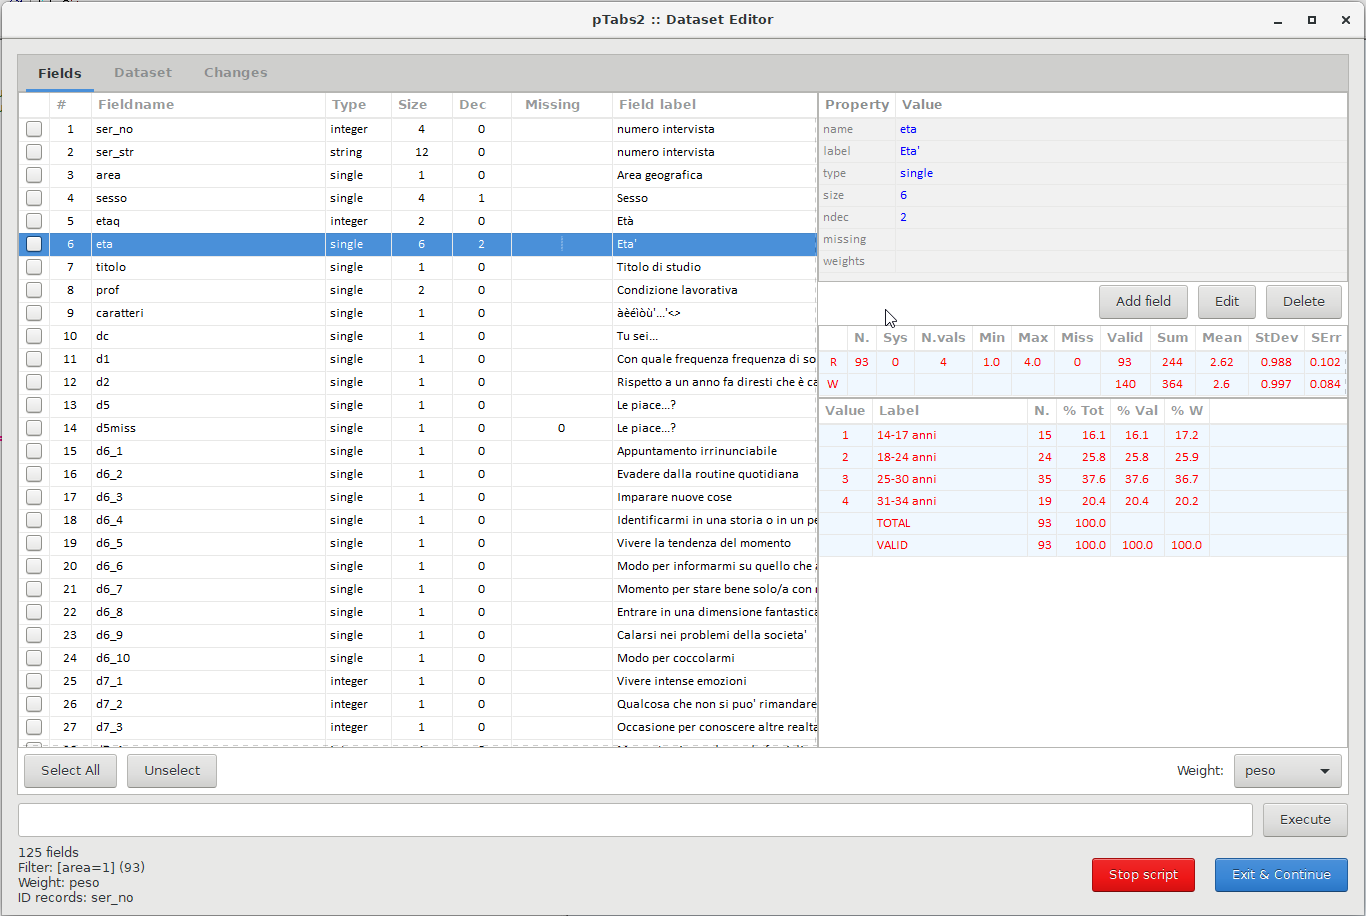Screen dimensions: 1366x916
Task: Click the Select All button
Action: point(70,771)
